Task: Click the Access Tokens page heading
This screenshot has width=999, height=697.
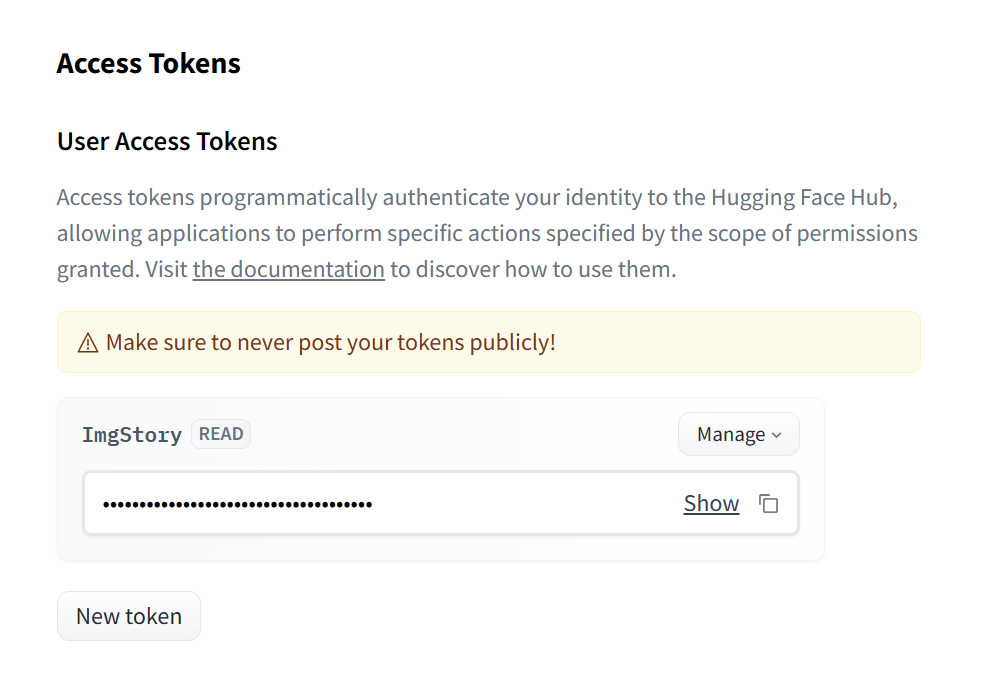Action: 149,63
